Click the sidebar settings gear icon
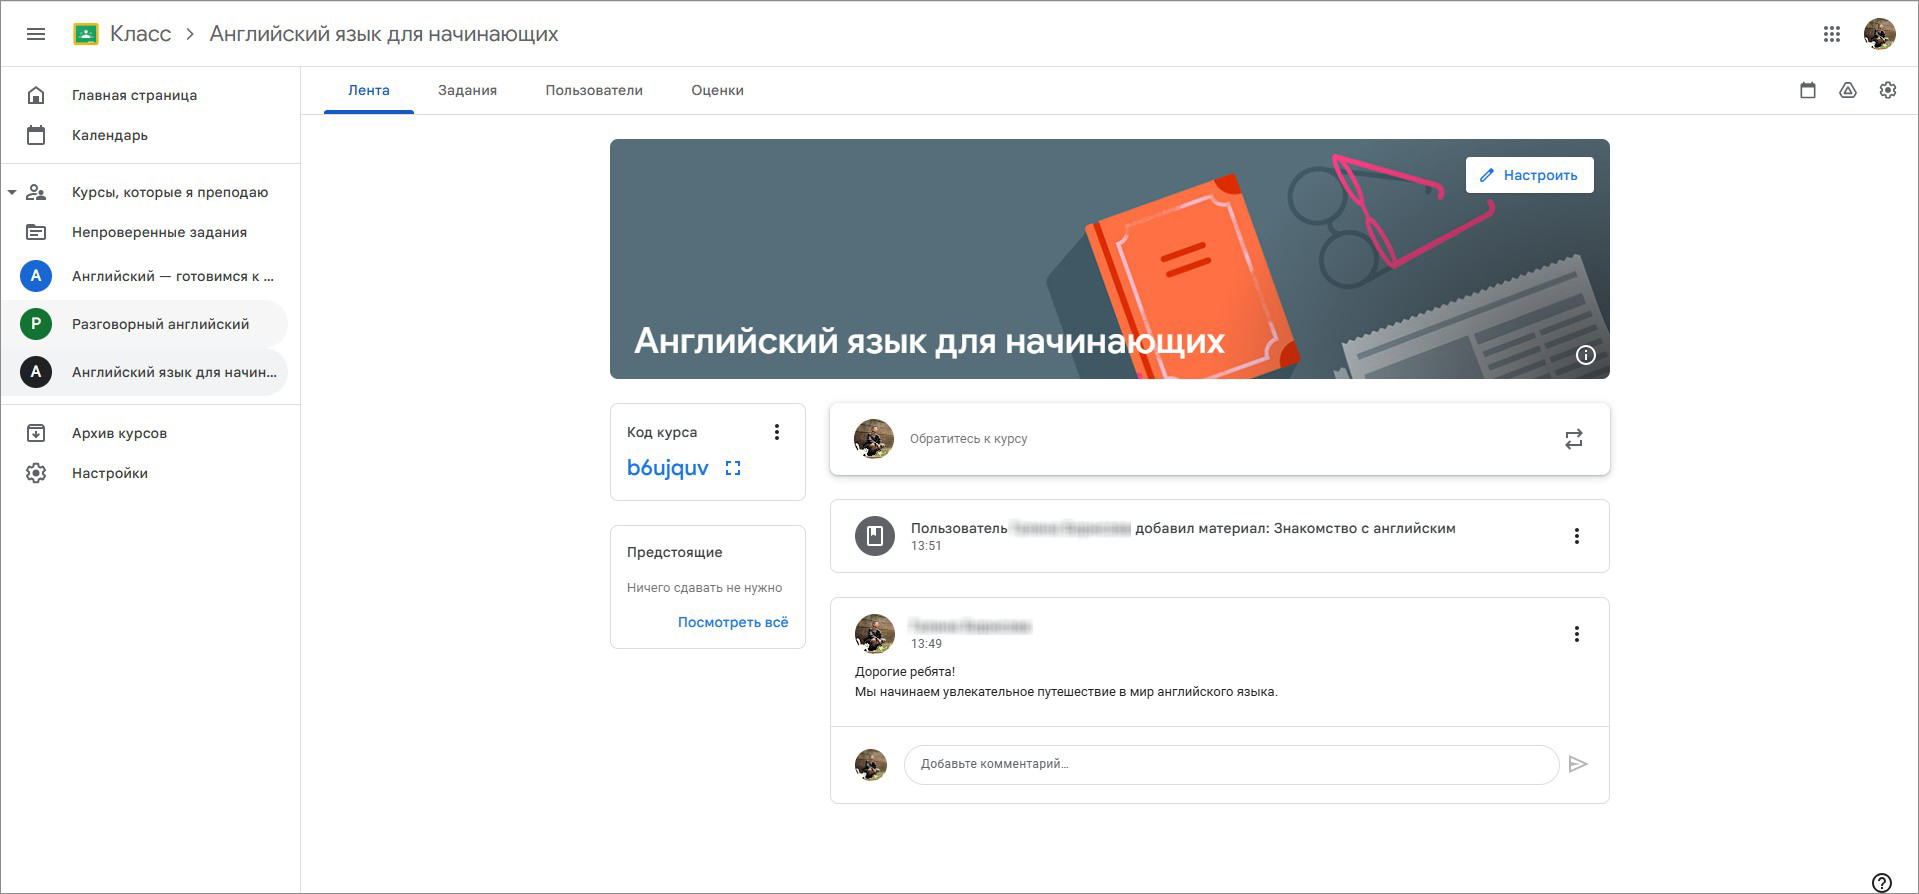 pyautogui.click(x=36, y=473)
